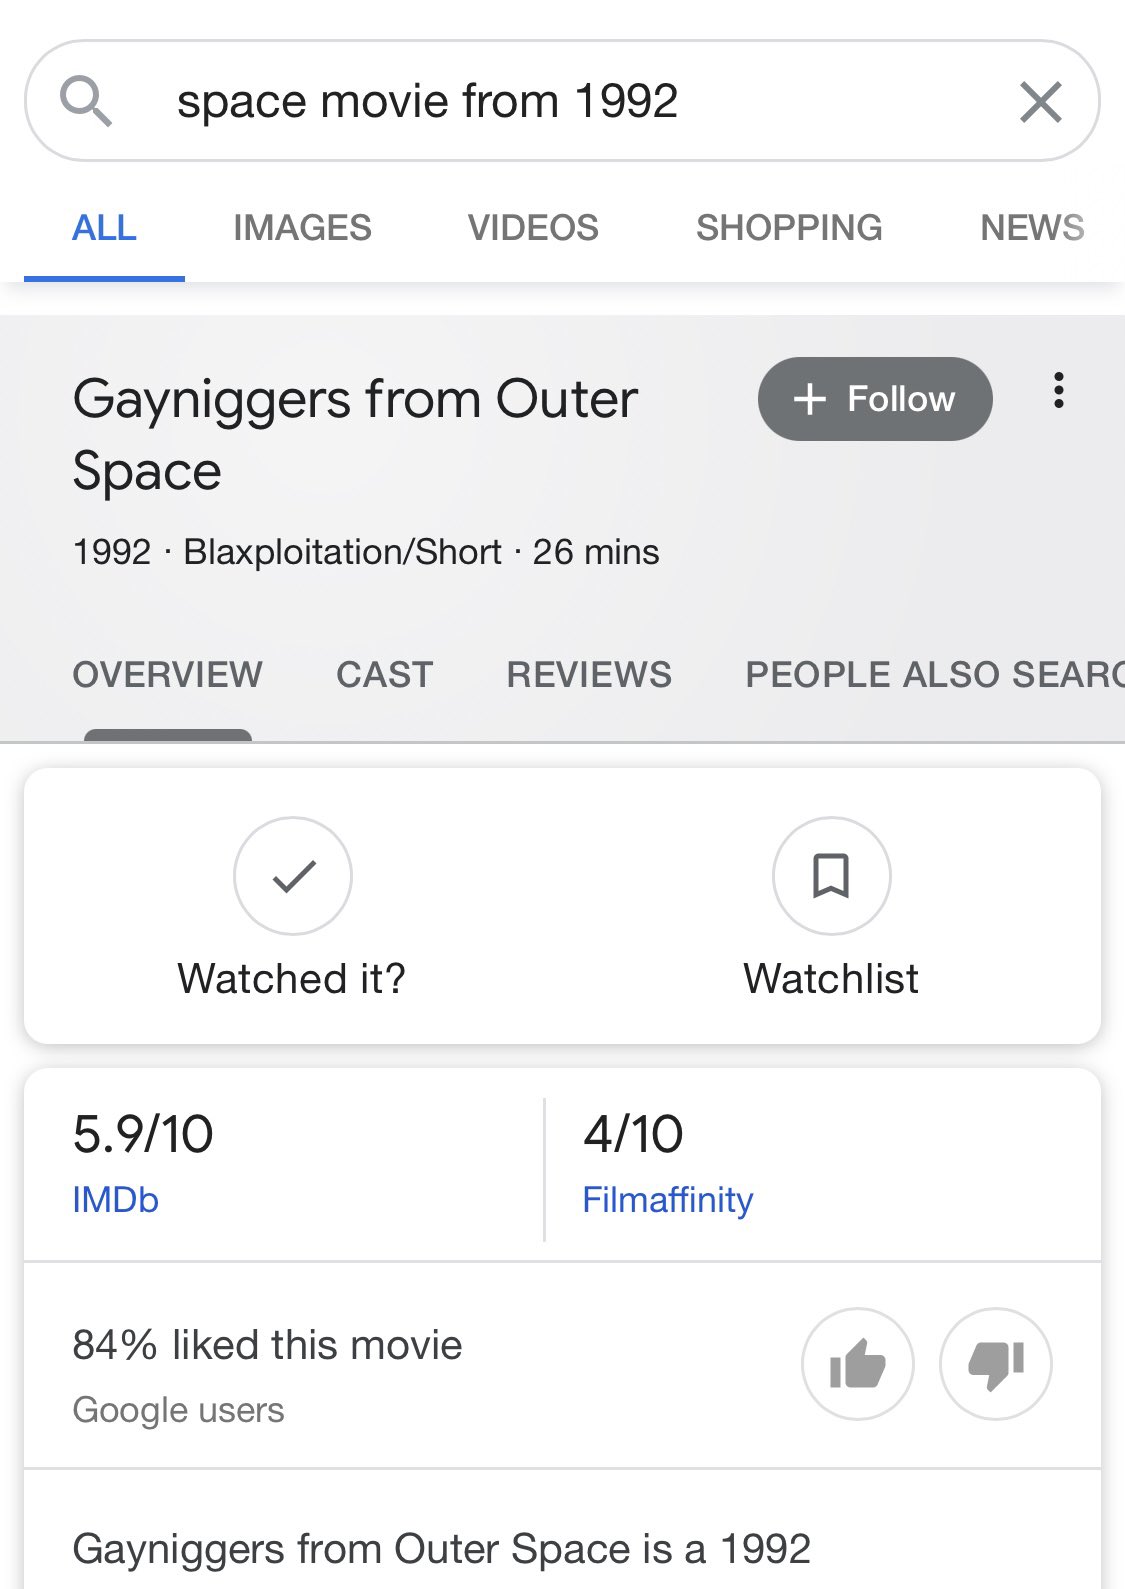The height and width of the screenshot is (1589, 1125).
Task: Switch to the Videos tab
Action: pyautogui.click(x=533, y=228)
